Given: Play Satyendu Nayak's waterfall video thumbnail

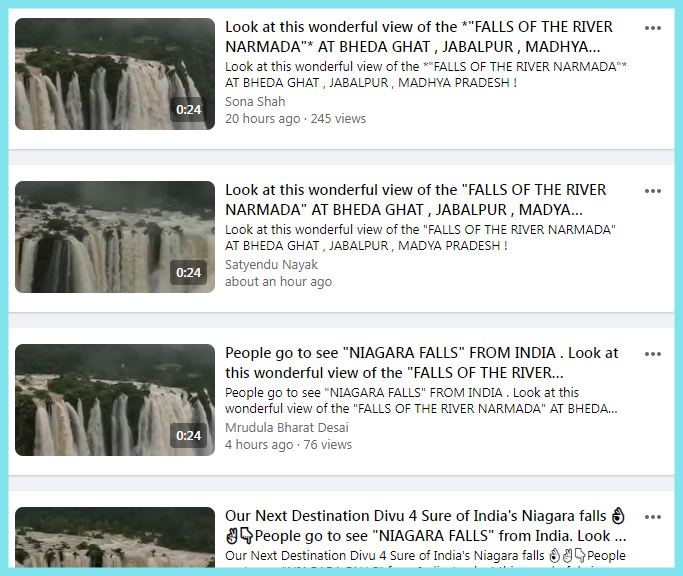Looking at the screenshot, I should (115, 237).
